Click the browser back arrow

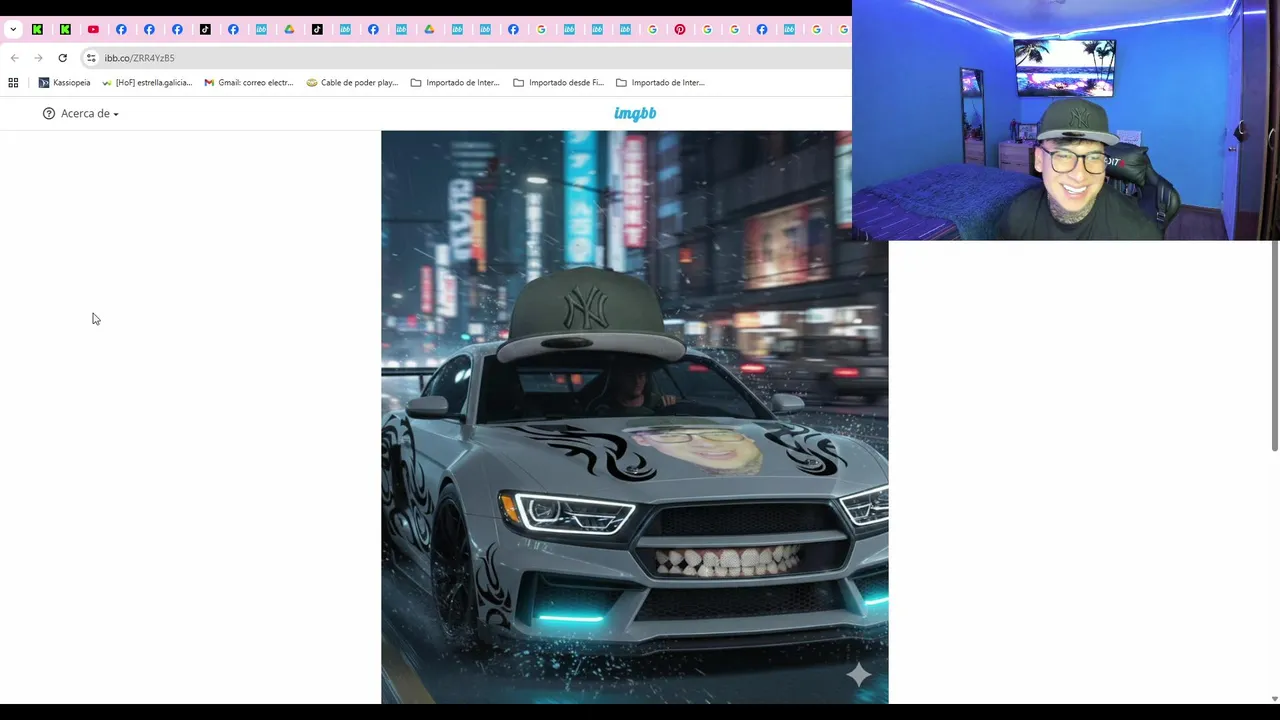point(14,58)
